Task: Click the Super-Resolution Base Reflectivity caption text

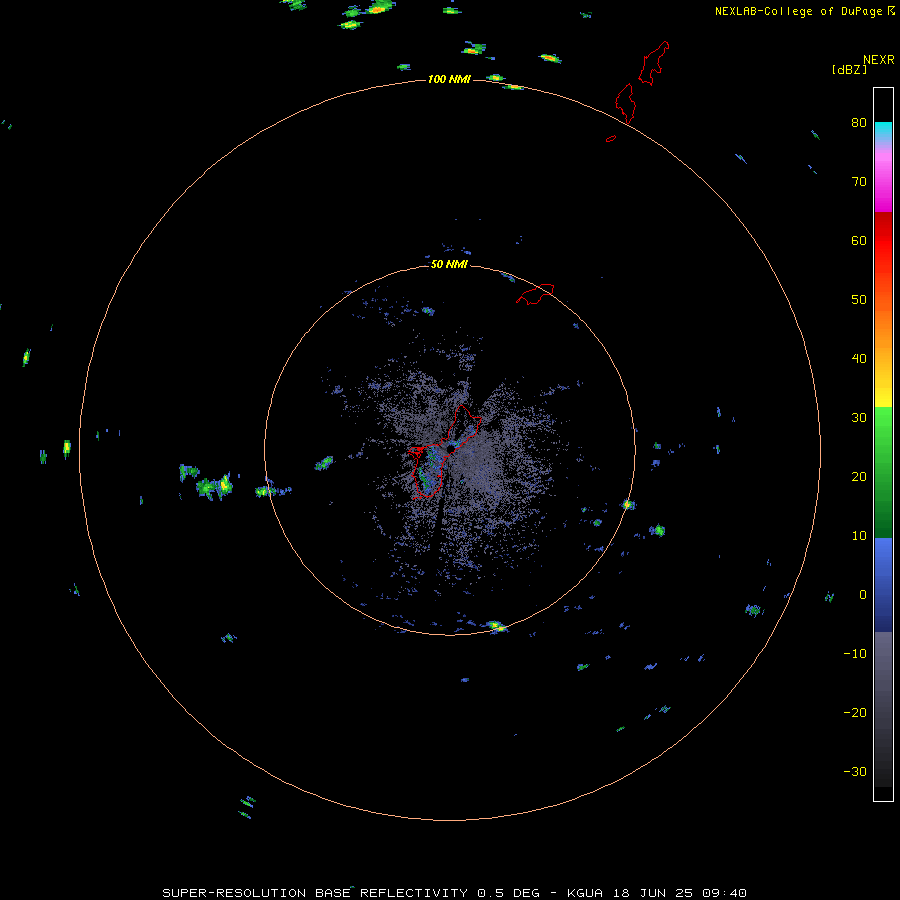Action: (x=454, y=893)
